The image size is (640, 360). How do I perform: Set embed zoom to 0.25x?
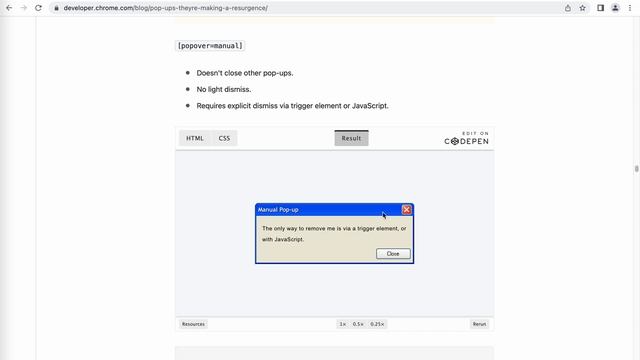click(x=377, y=324)
